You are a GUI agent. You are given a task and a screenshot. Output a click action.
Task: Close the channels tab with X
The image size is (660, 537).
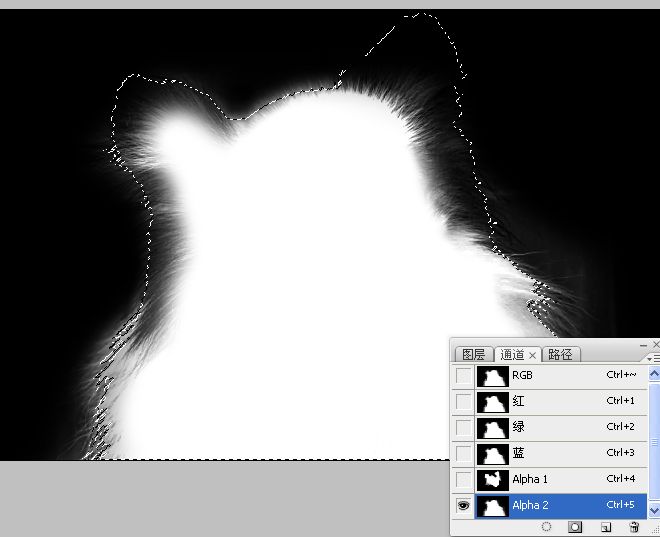533,355
